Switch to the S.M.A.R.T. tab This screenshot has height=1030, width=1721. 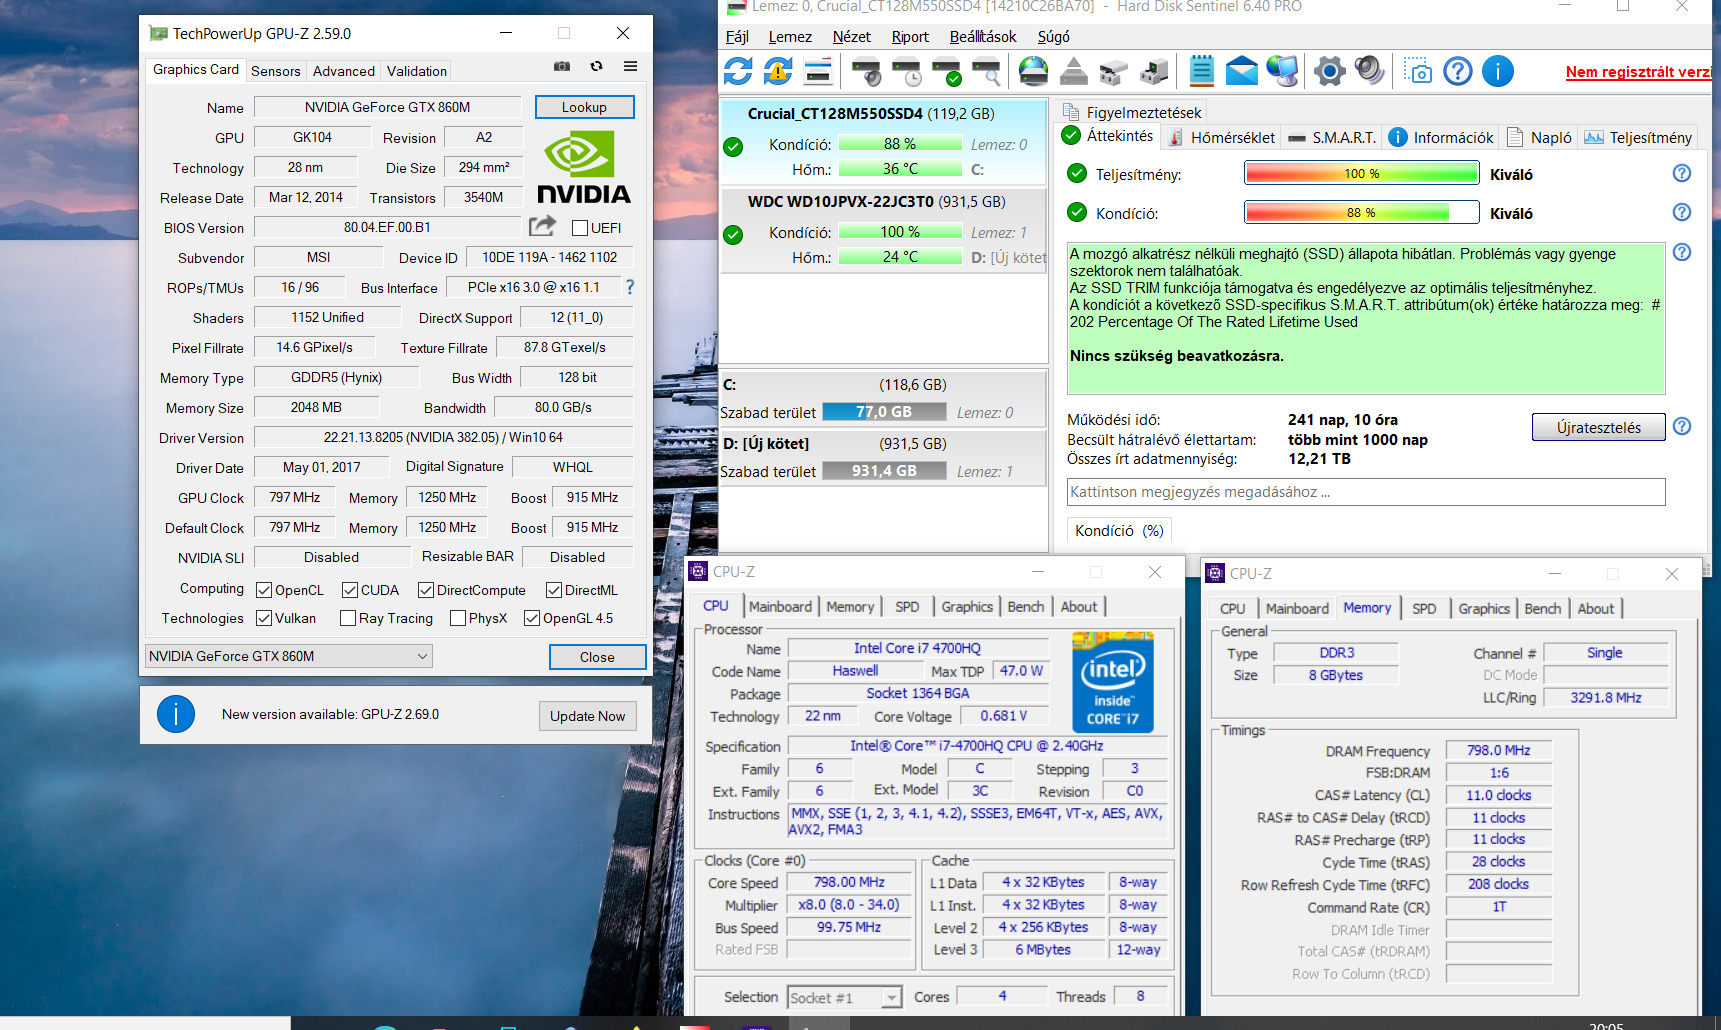pyautogui.click(x=1332, y=137)
